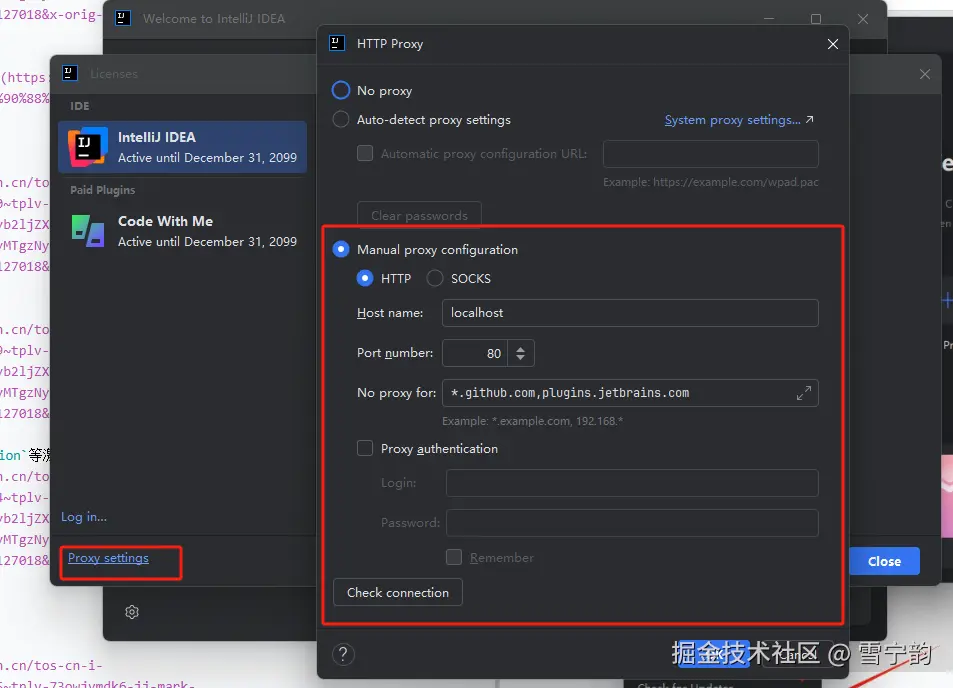Click Licenses window title icon
Viewport: 953px width, 688px height.
(70, 74)
